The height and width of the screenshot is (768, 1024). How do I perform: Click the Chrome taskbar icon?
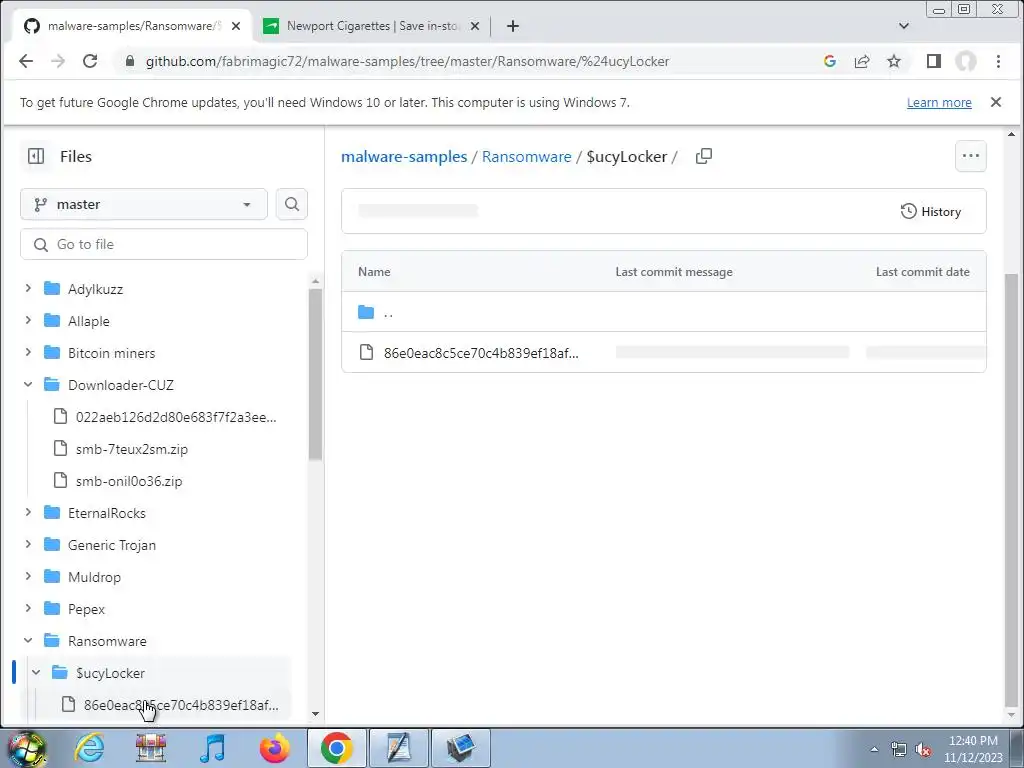tap(336, 748)
